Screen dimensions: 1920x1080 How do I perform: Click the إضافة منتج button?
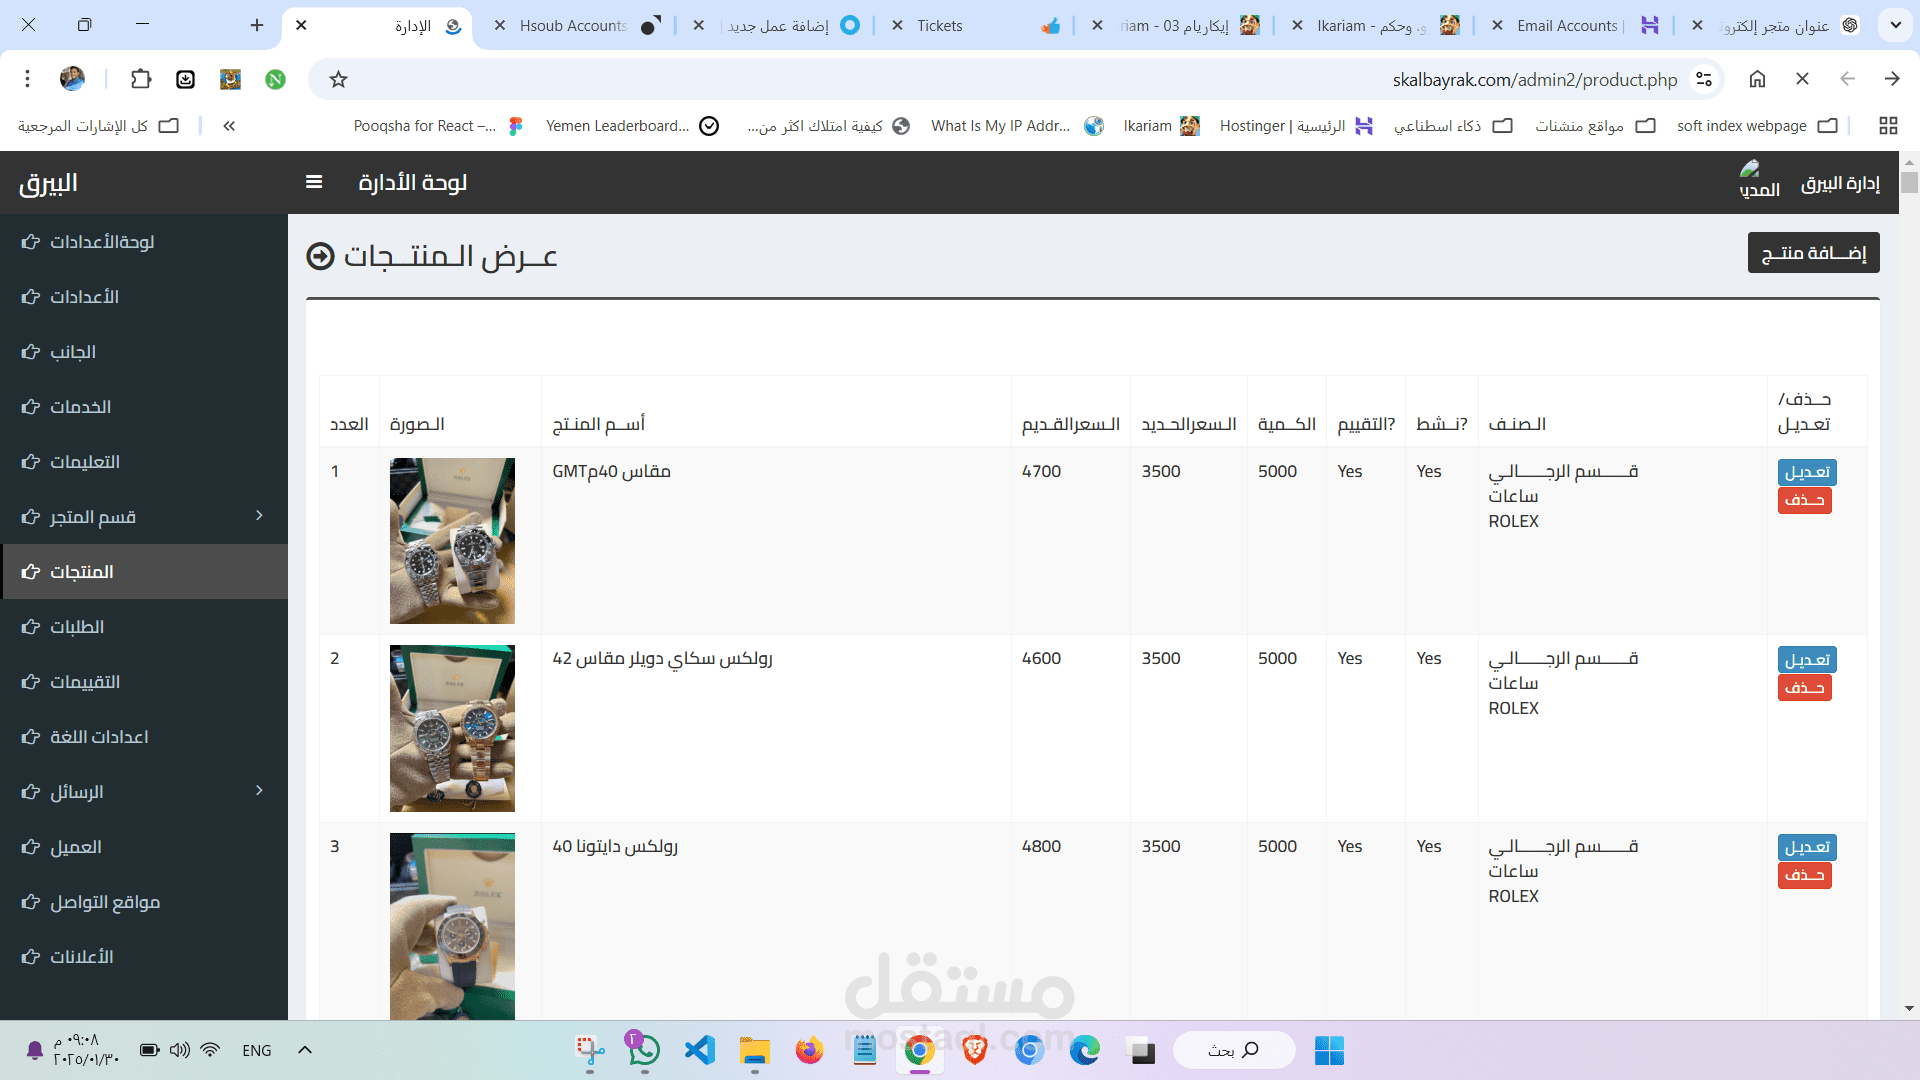tap(1813, 253)
